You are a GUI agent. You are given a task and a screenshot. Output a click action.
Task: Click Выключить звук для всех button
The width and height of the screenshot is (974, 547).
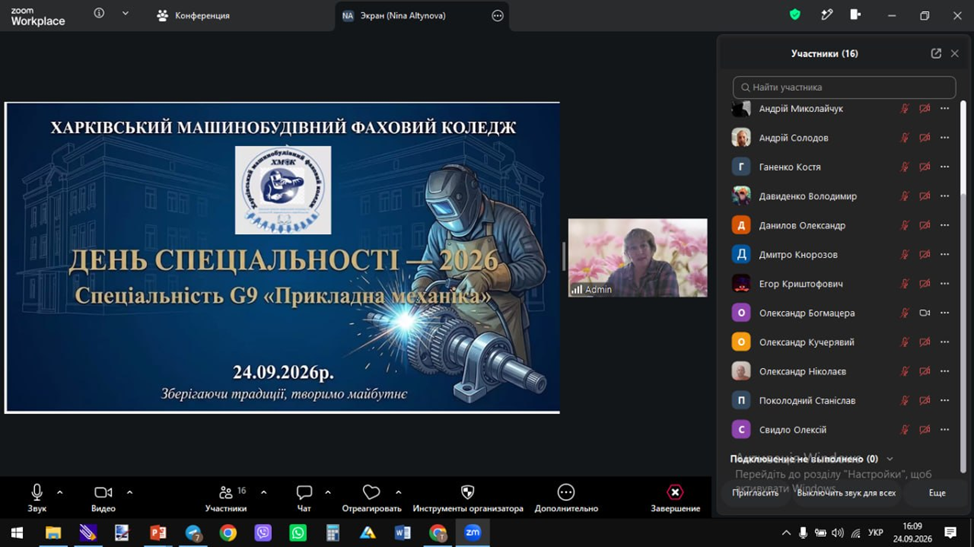[x=846, y=493]
